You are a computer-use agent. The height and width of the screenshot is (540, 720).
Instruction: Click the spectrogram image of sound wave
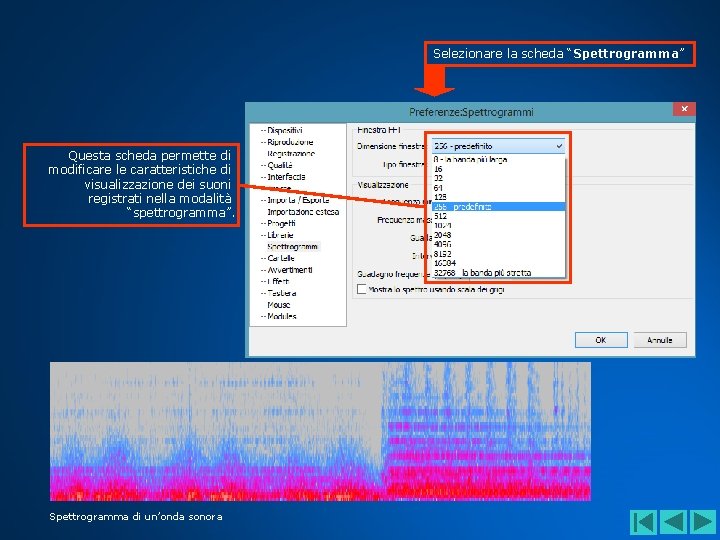(x=320, y=431)
